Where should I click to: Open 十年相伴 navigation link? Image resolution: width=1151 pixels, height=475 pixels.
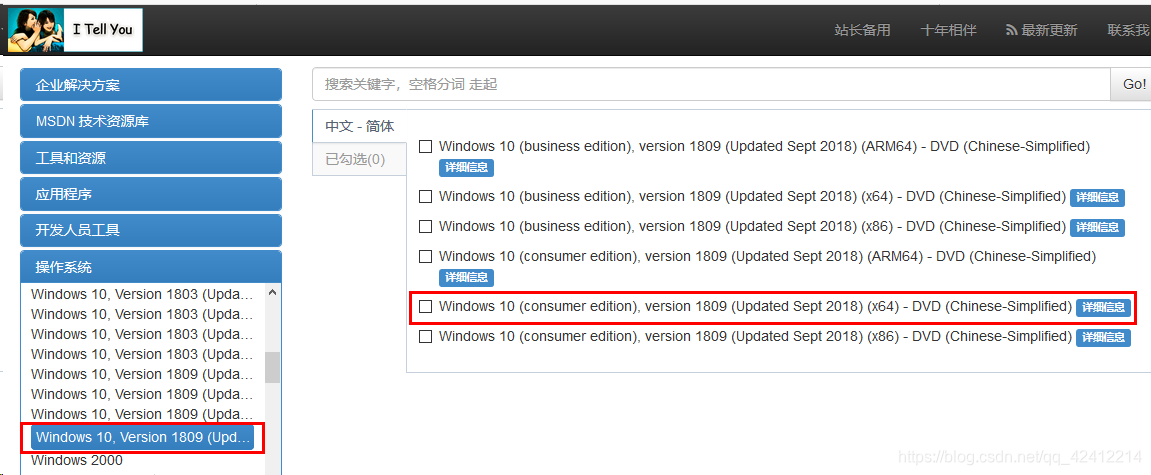tap(948, 30)
